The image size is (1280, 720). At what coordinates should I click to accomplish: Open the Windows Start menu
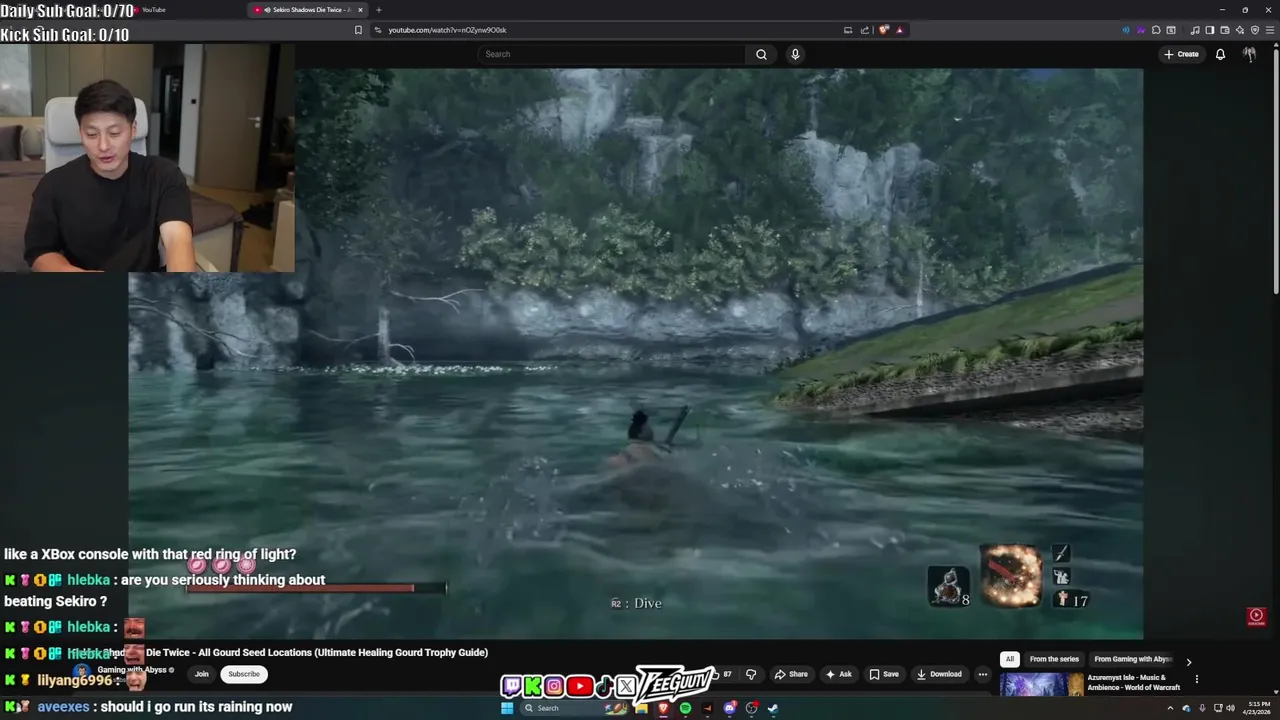(x=507, y=708)
